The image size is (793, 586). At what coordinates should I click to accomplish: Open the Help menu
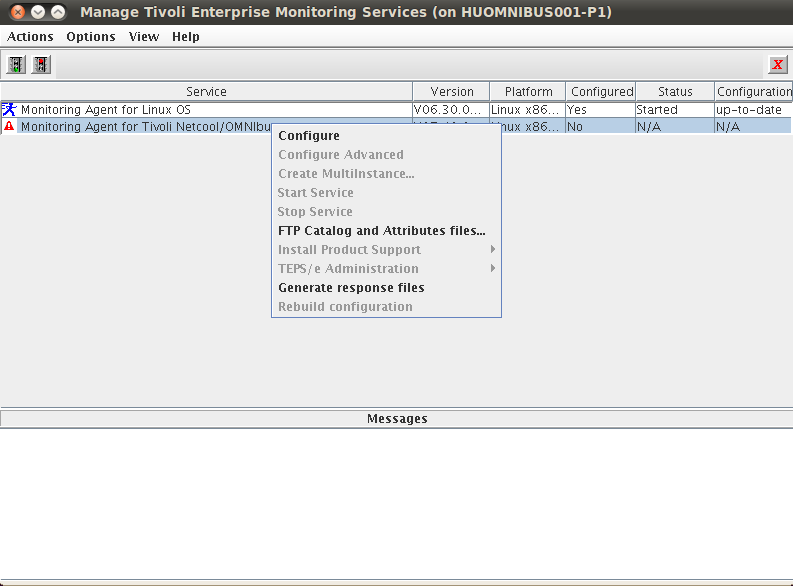(186, 37)
